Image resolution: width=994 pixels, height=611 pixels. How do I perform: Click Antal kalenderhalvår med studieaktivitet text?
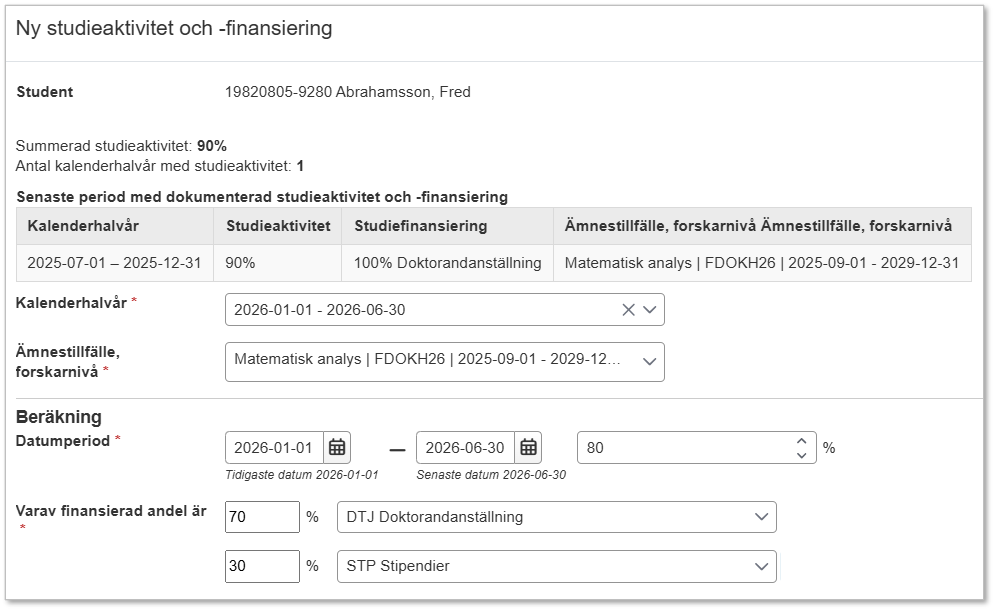[x=160, y=166]
